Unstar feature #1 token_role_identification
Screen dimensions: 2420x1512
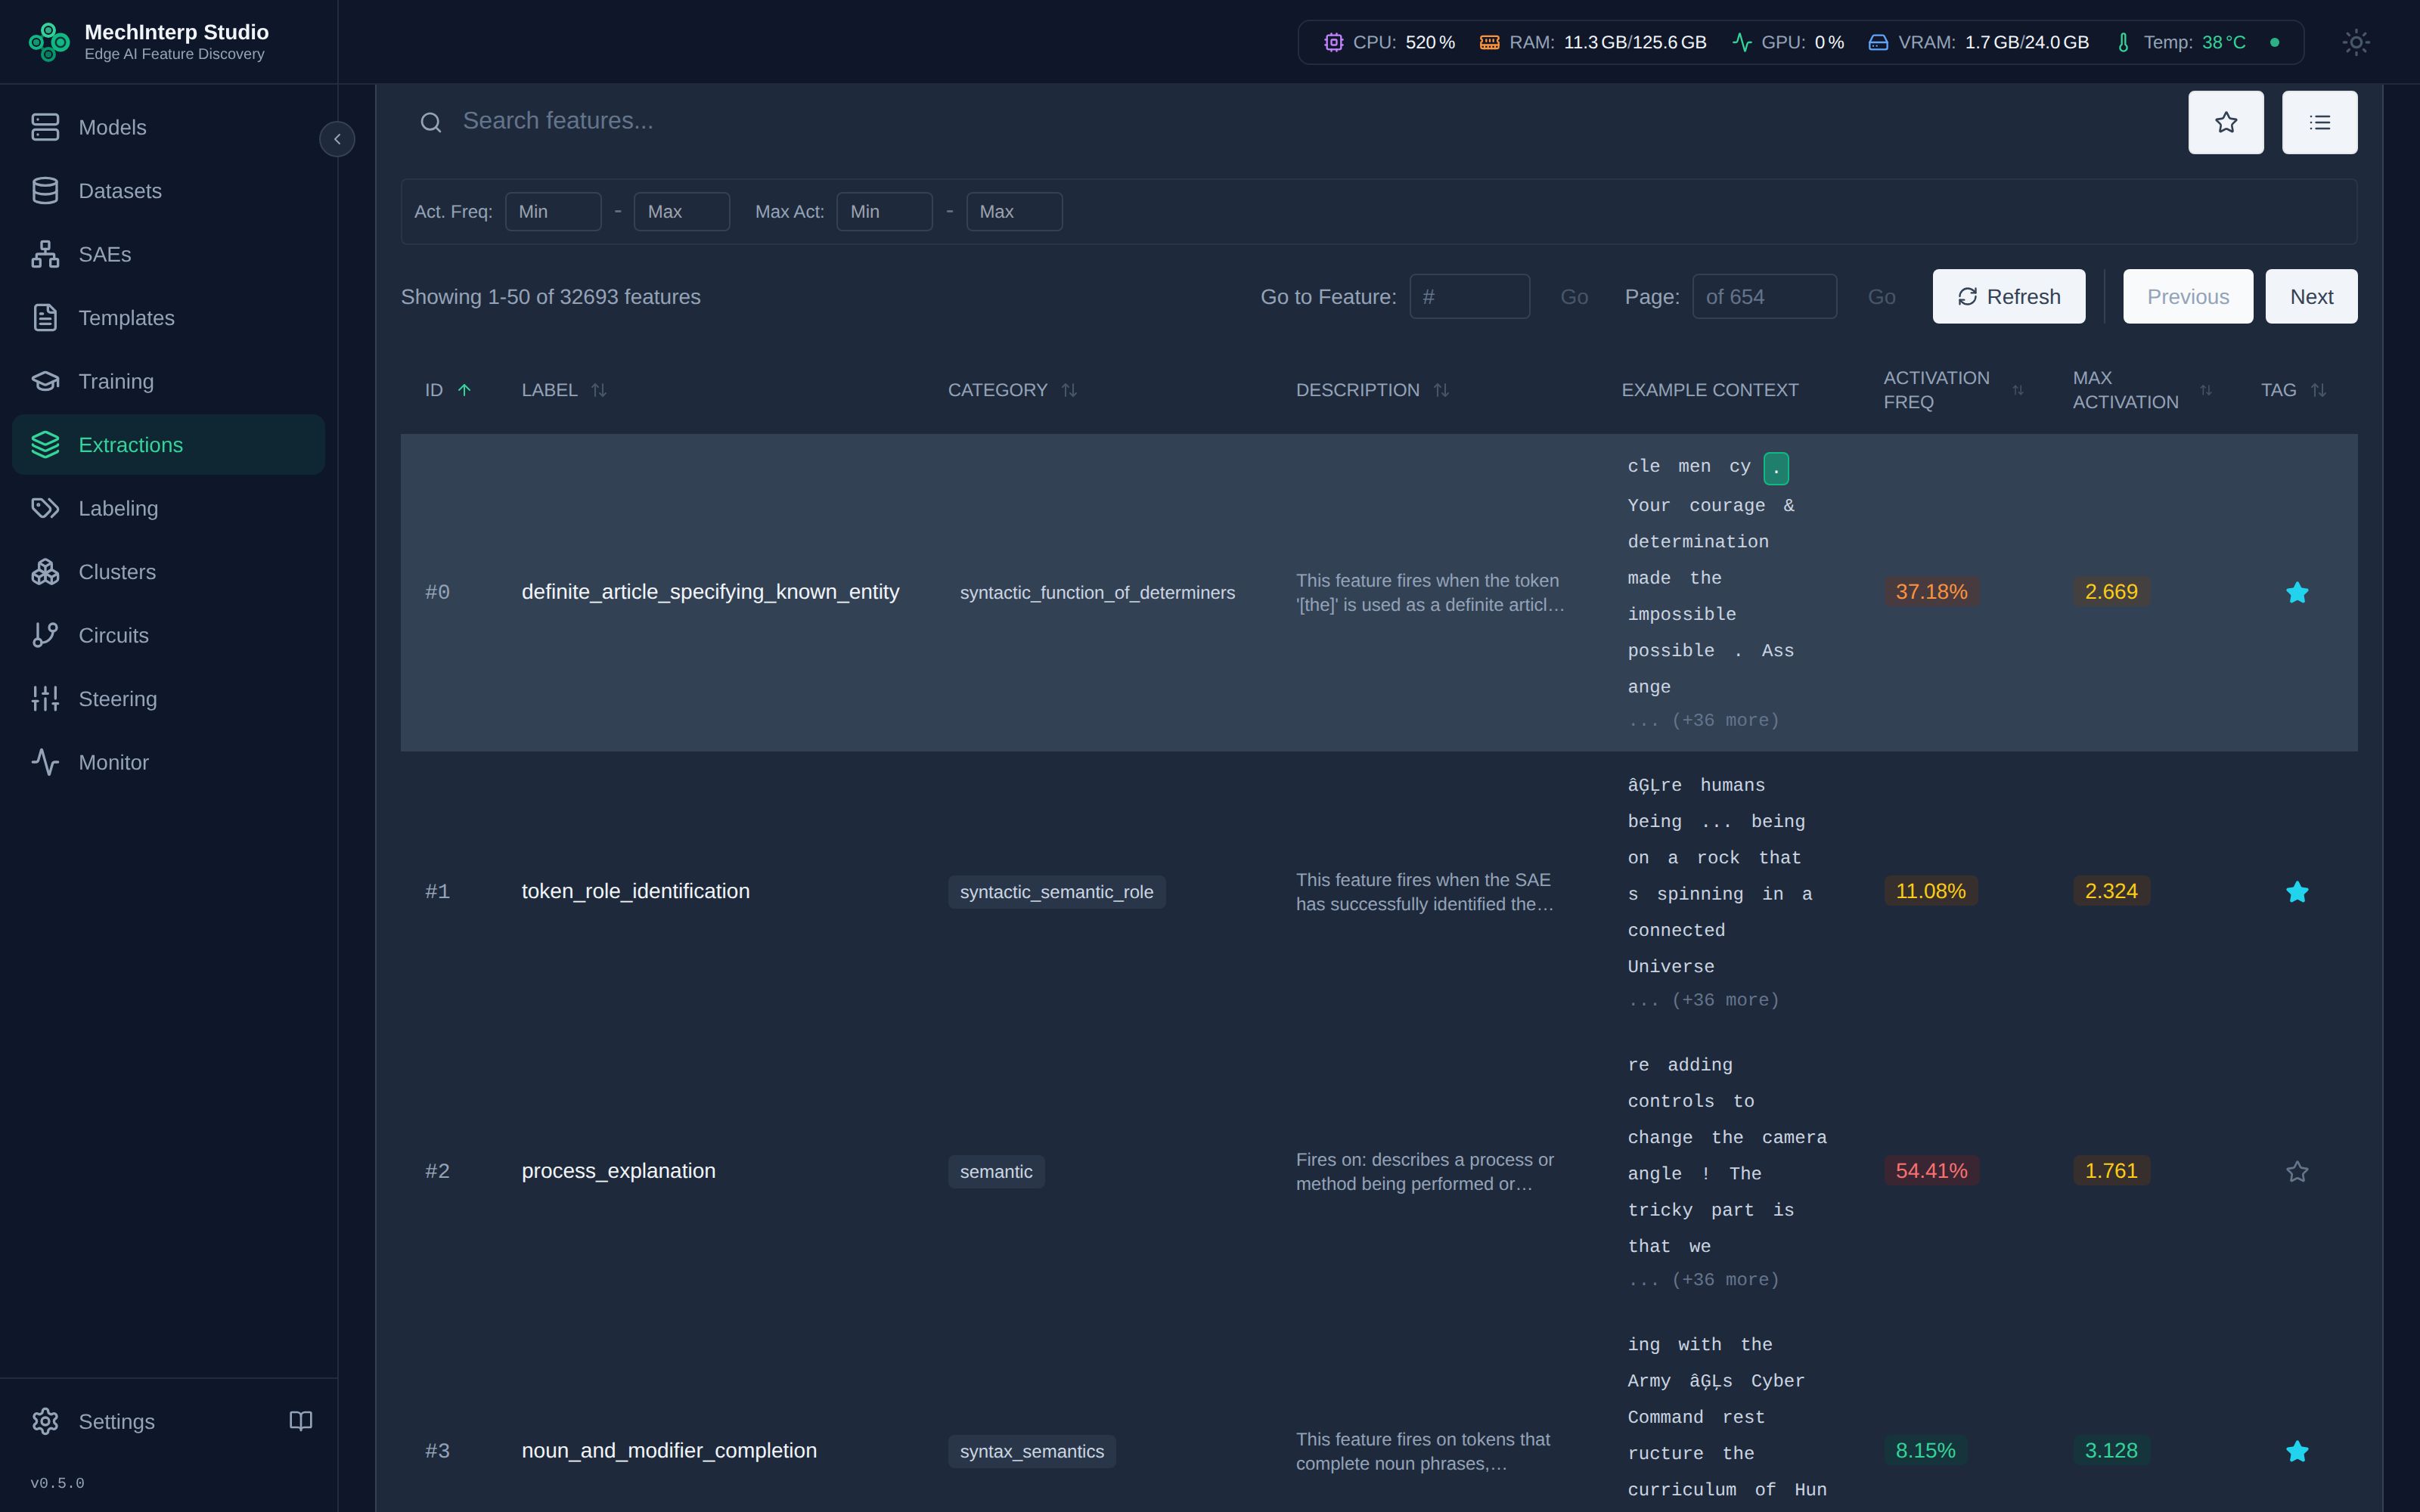click(2297, 892)
